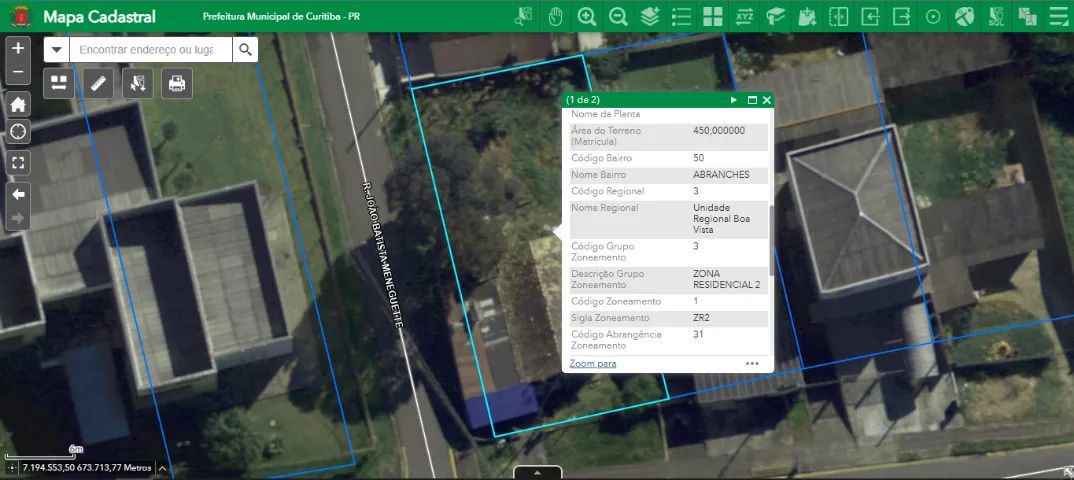Image resolution: width=1074 pixels, height=480 pixels.
Task: Open the header overflow menu icon
Action: (x=1058, y=16)
